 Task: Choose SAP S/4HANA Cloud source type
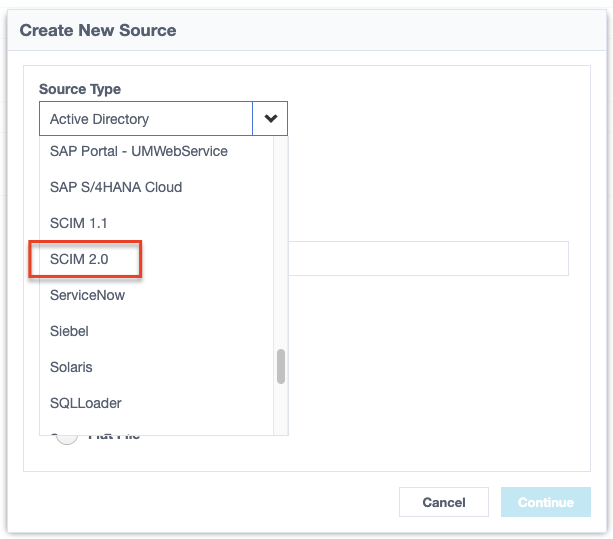116,187
